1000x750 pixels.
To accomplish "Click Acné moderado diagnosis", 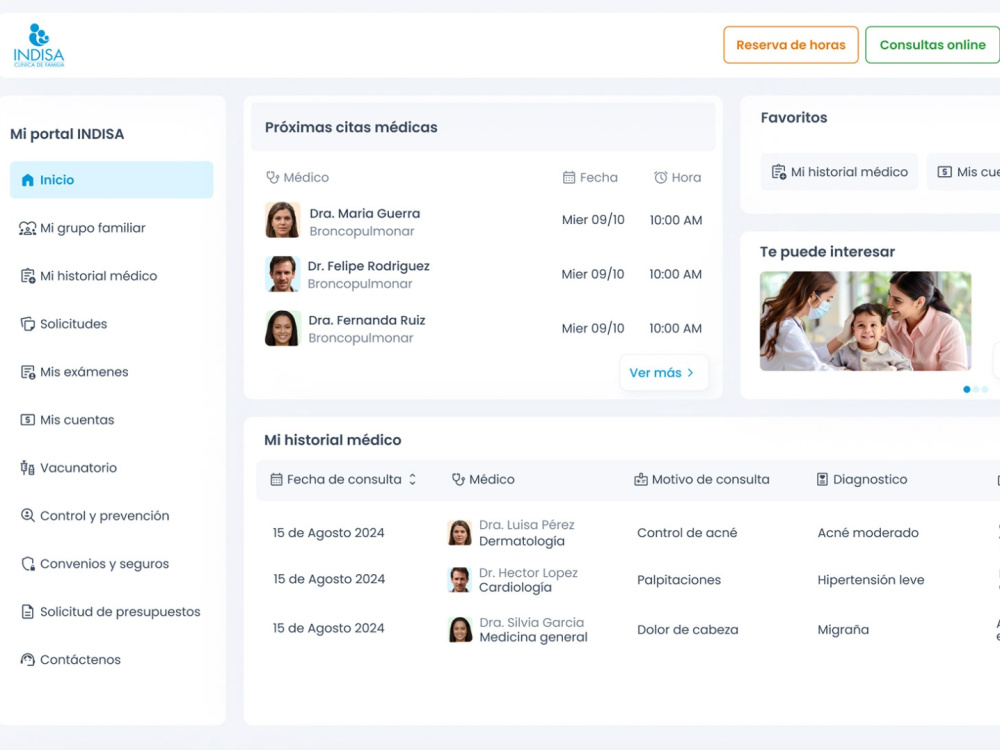I will (868, 533).
